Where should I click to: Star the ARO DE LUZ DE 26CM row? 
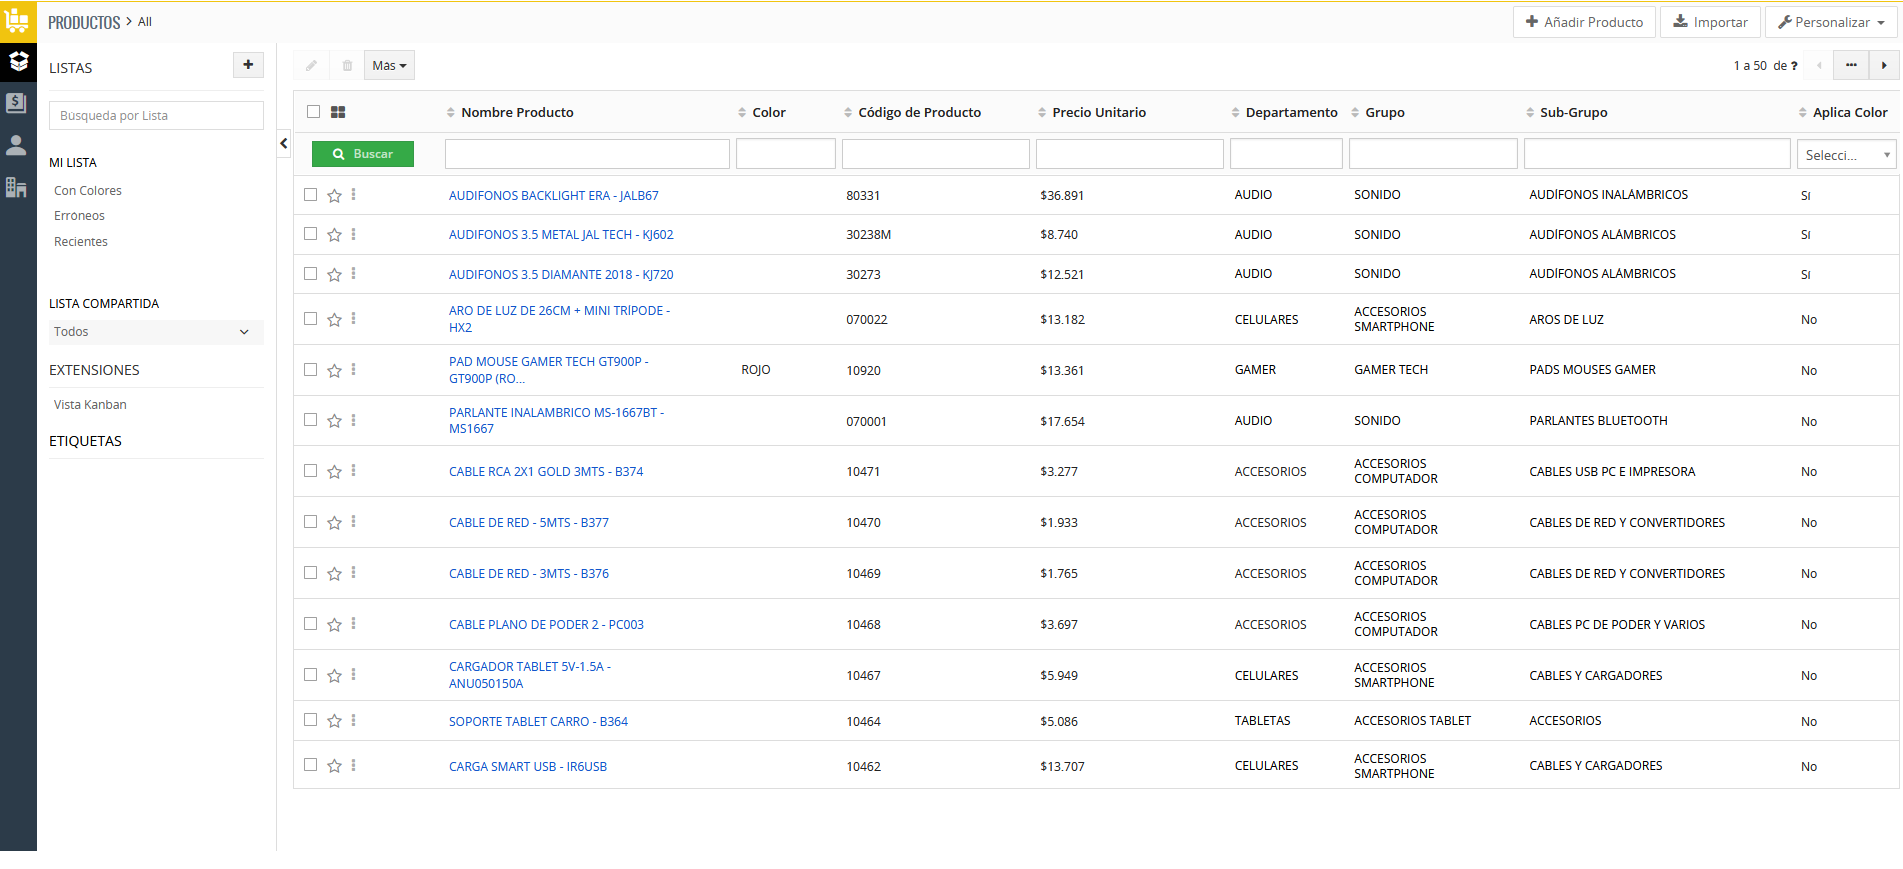click(x=335, y=320)
